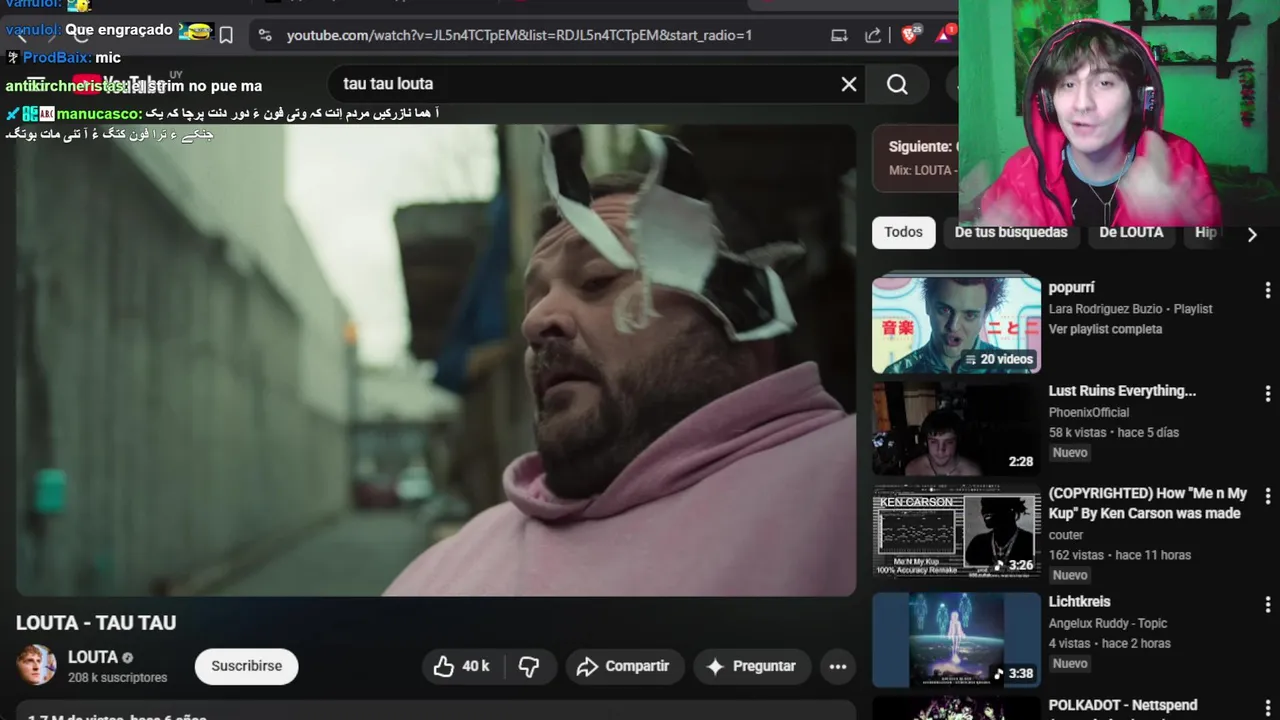
Task: Click the '(COPYRIGHTED) How Me n My Kup' title
Action: click(1148, 503)
